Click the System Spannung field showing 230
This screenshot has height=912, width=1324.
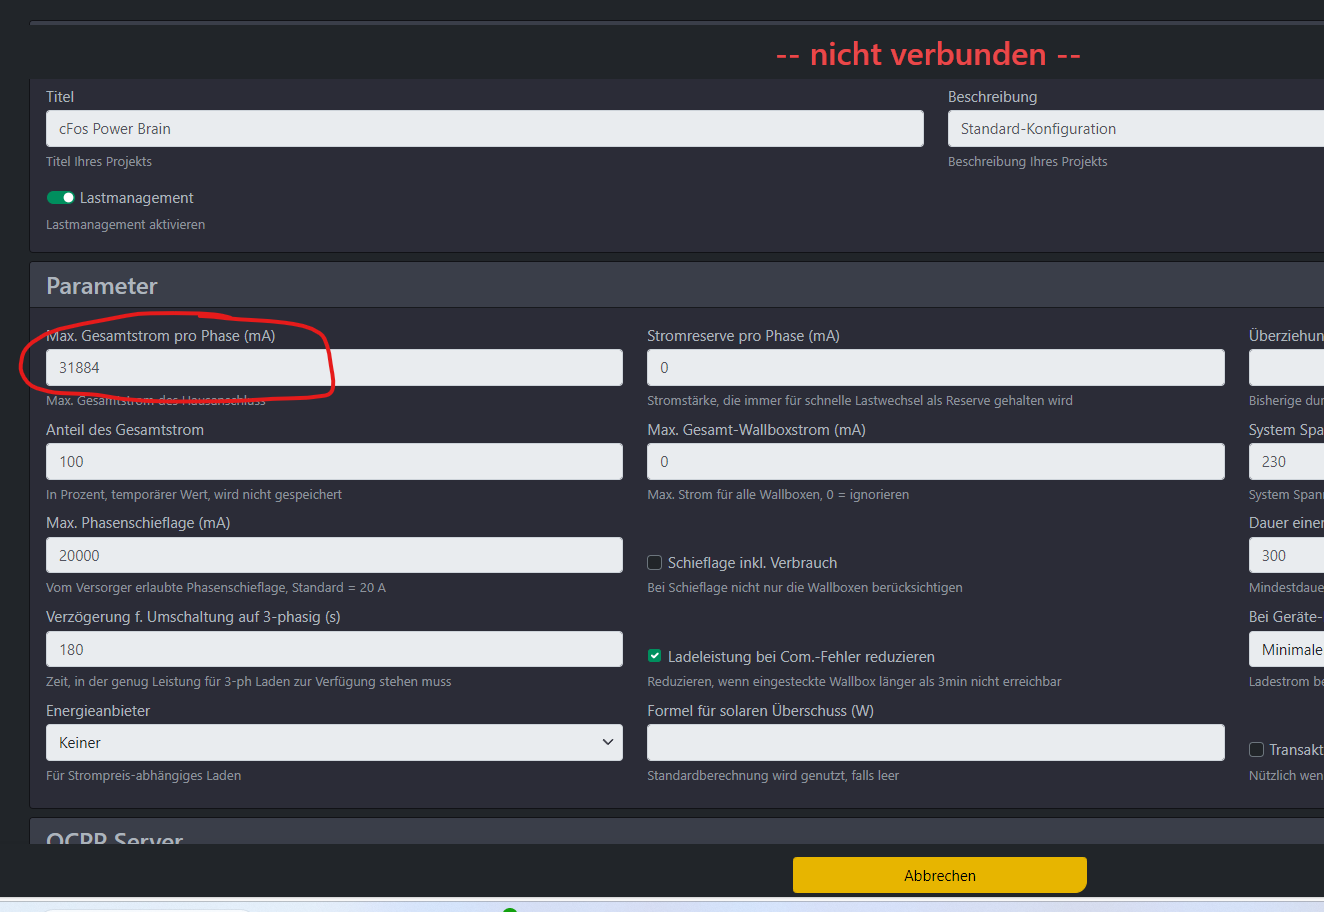[x=1288, y=462]
